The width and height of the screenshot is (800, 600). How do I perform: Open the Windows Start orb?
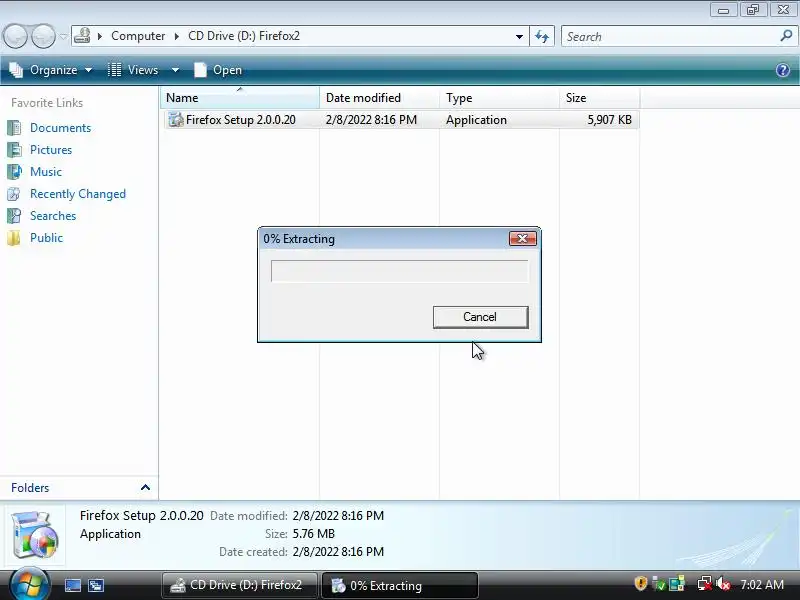(x=30, y=585)
